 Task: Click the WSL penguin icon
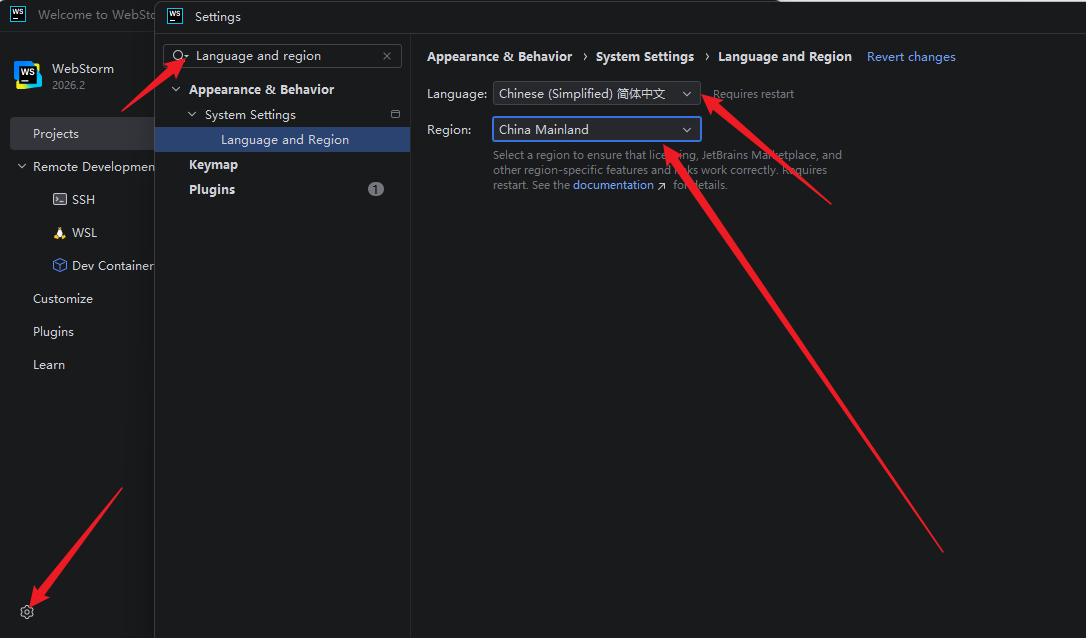pyautogui.click(x=60, y=233)
